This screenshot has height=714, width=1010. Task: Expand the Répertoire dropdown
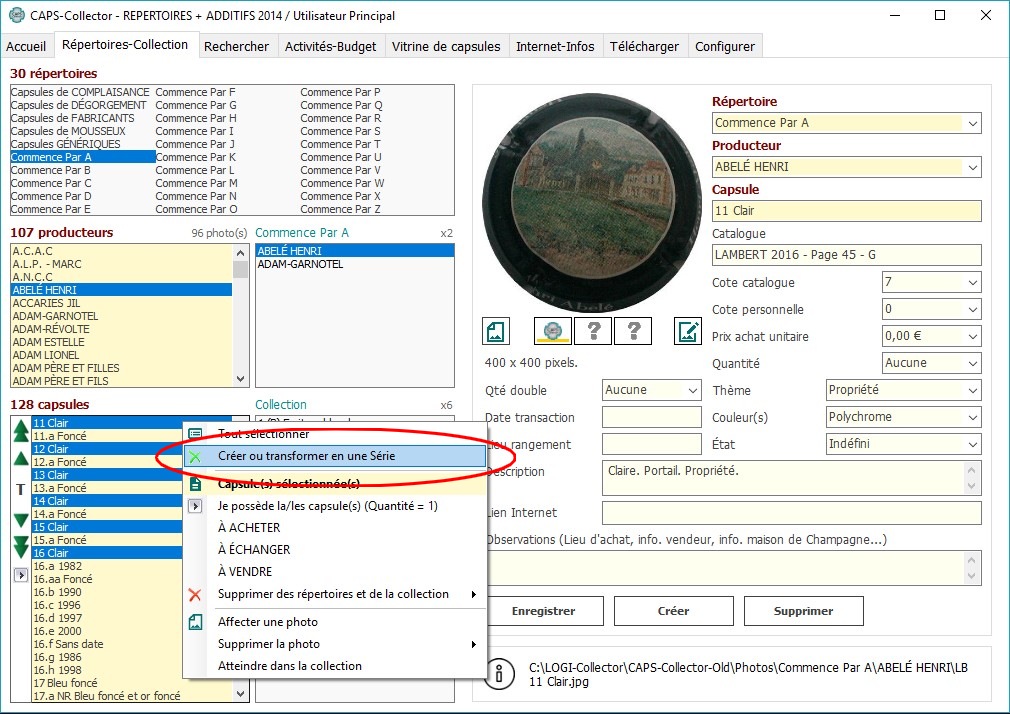click(x=973, y=123)
